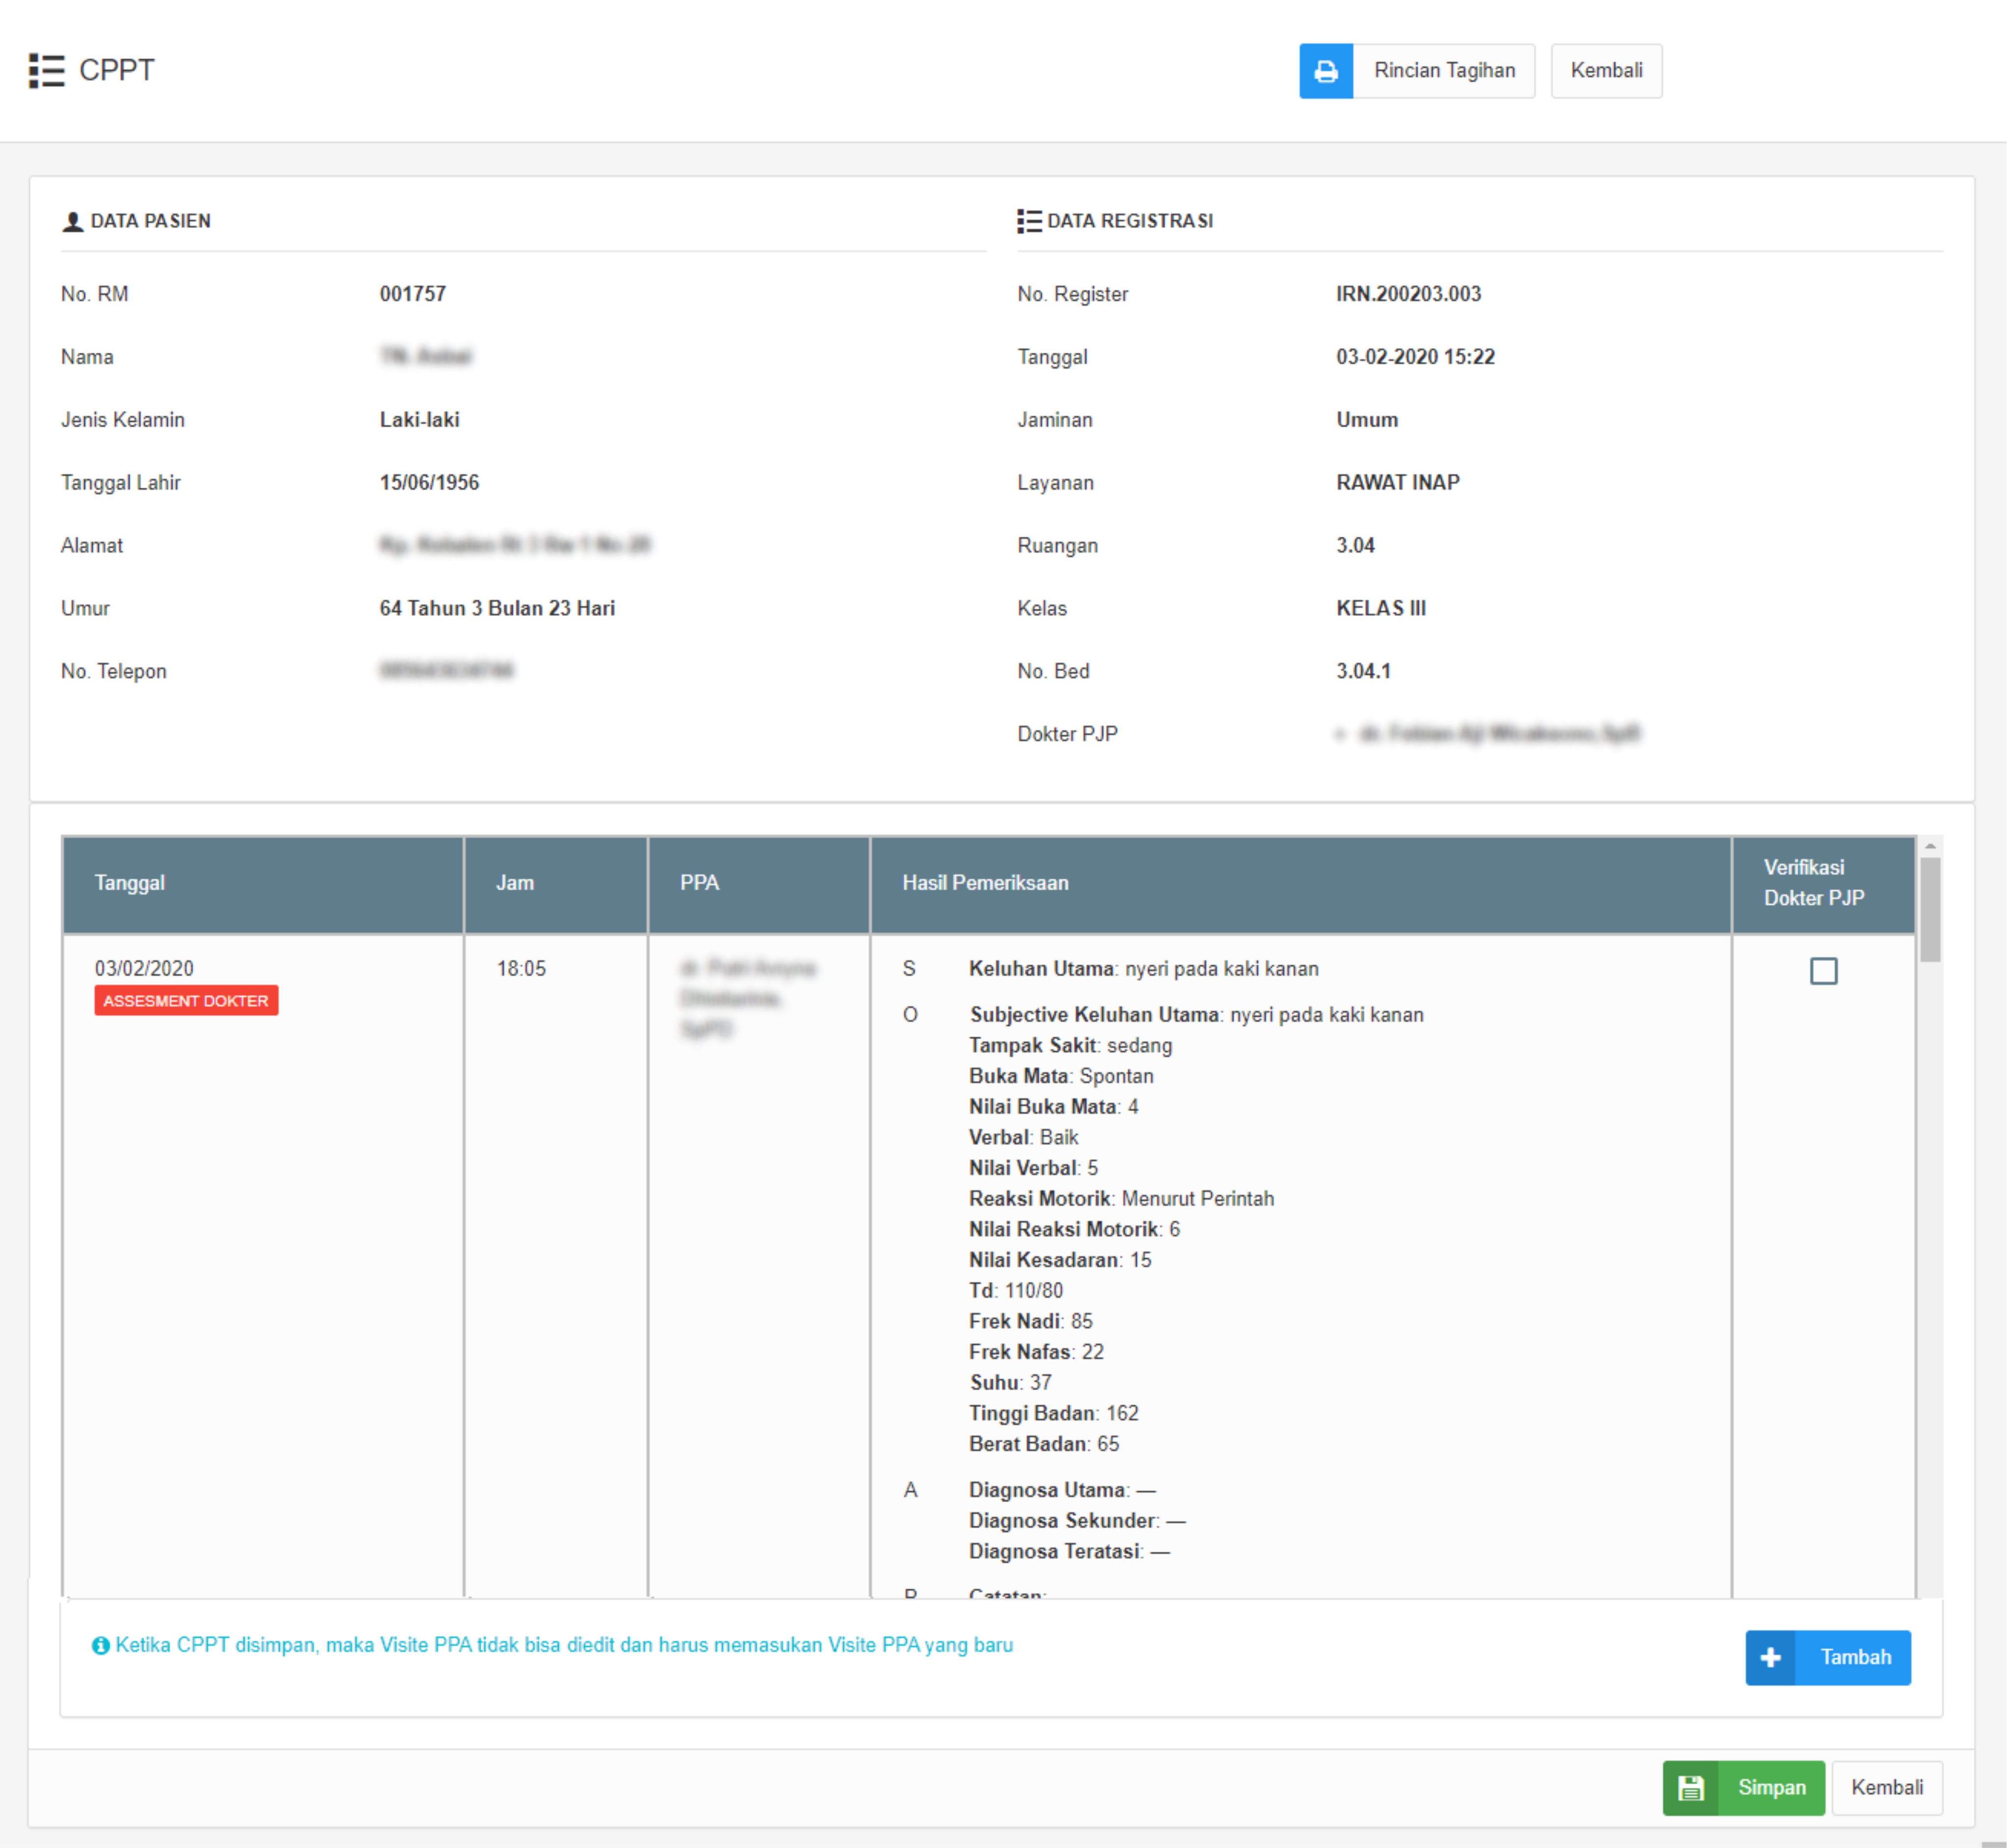2007x1848 pixels.
Task: Click the CPPT list icon in header
Action: point(46,71)
